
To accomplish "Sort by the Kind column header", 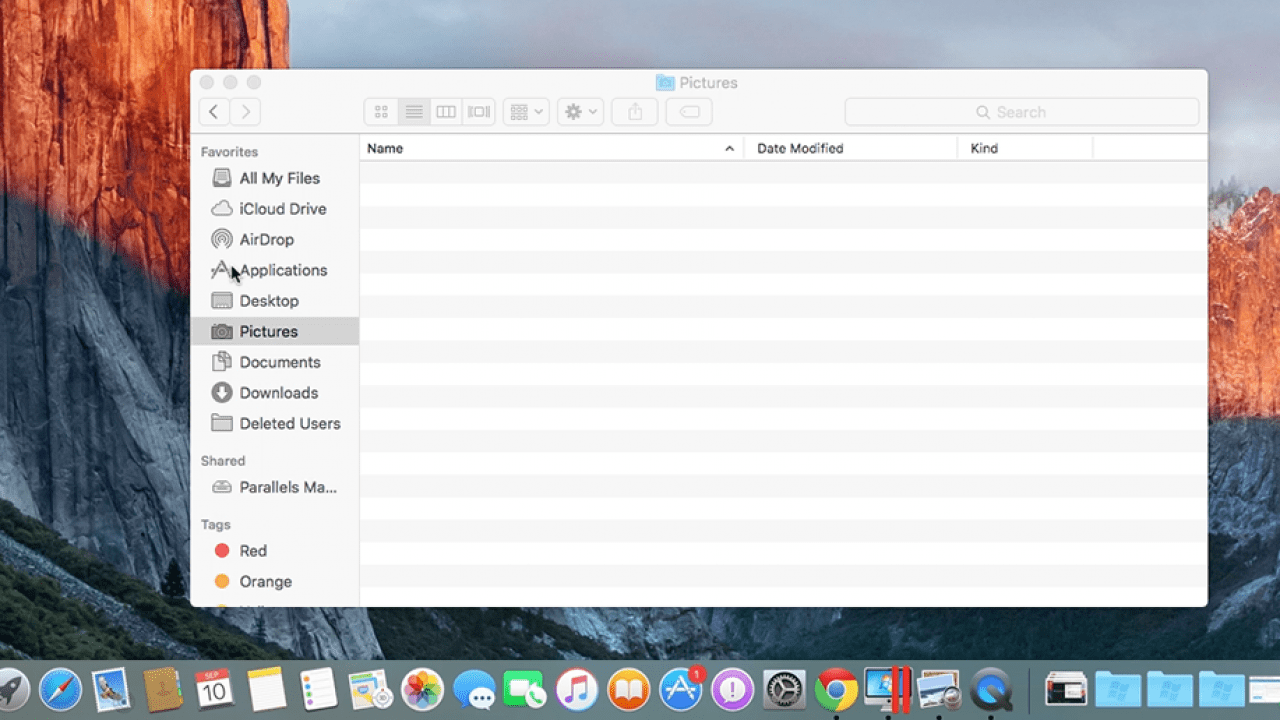I will coord(1025,148).
